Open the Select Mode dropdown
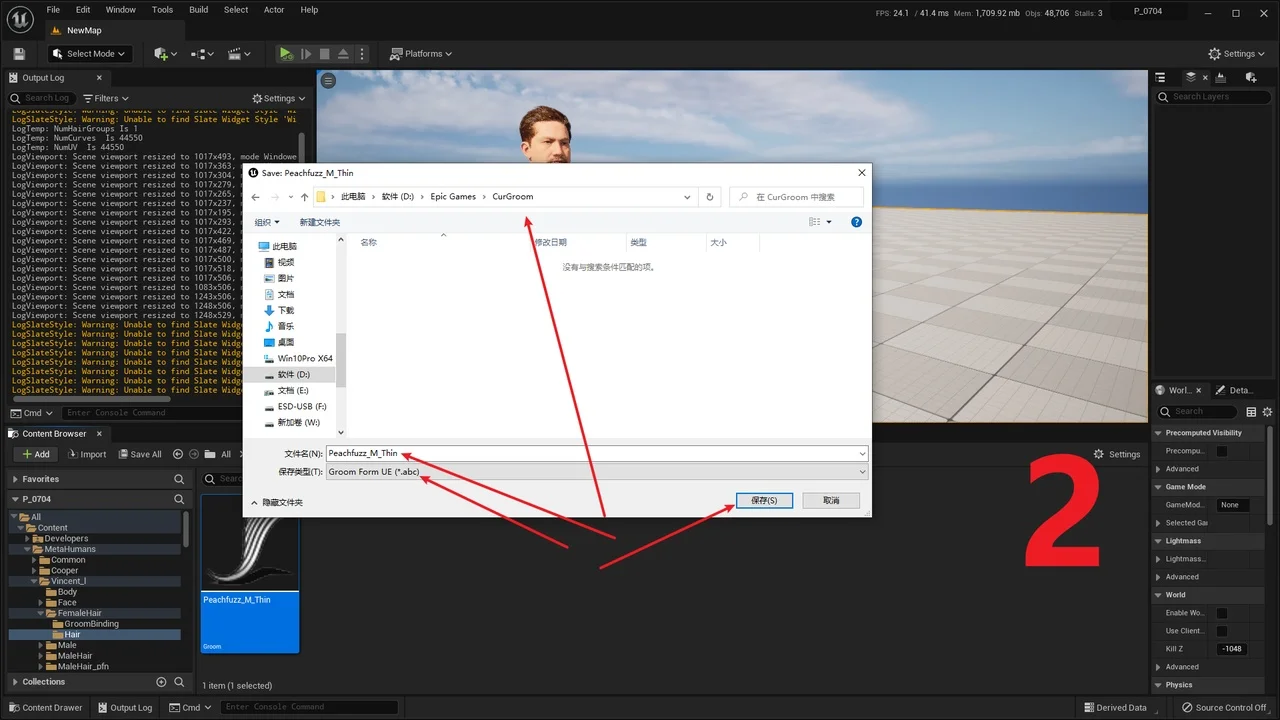1280x720 pixels. click(90, 54)
